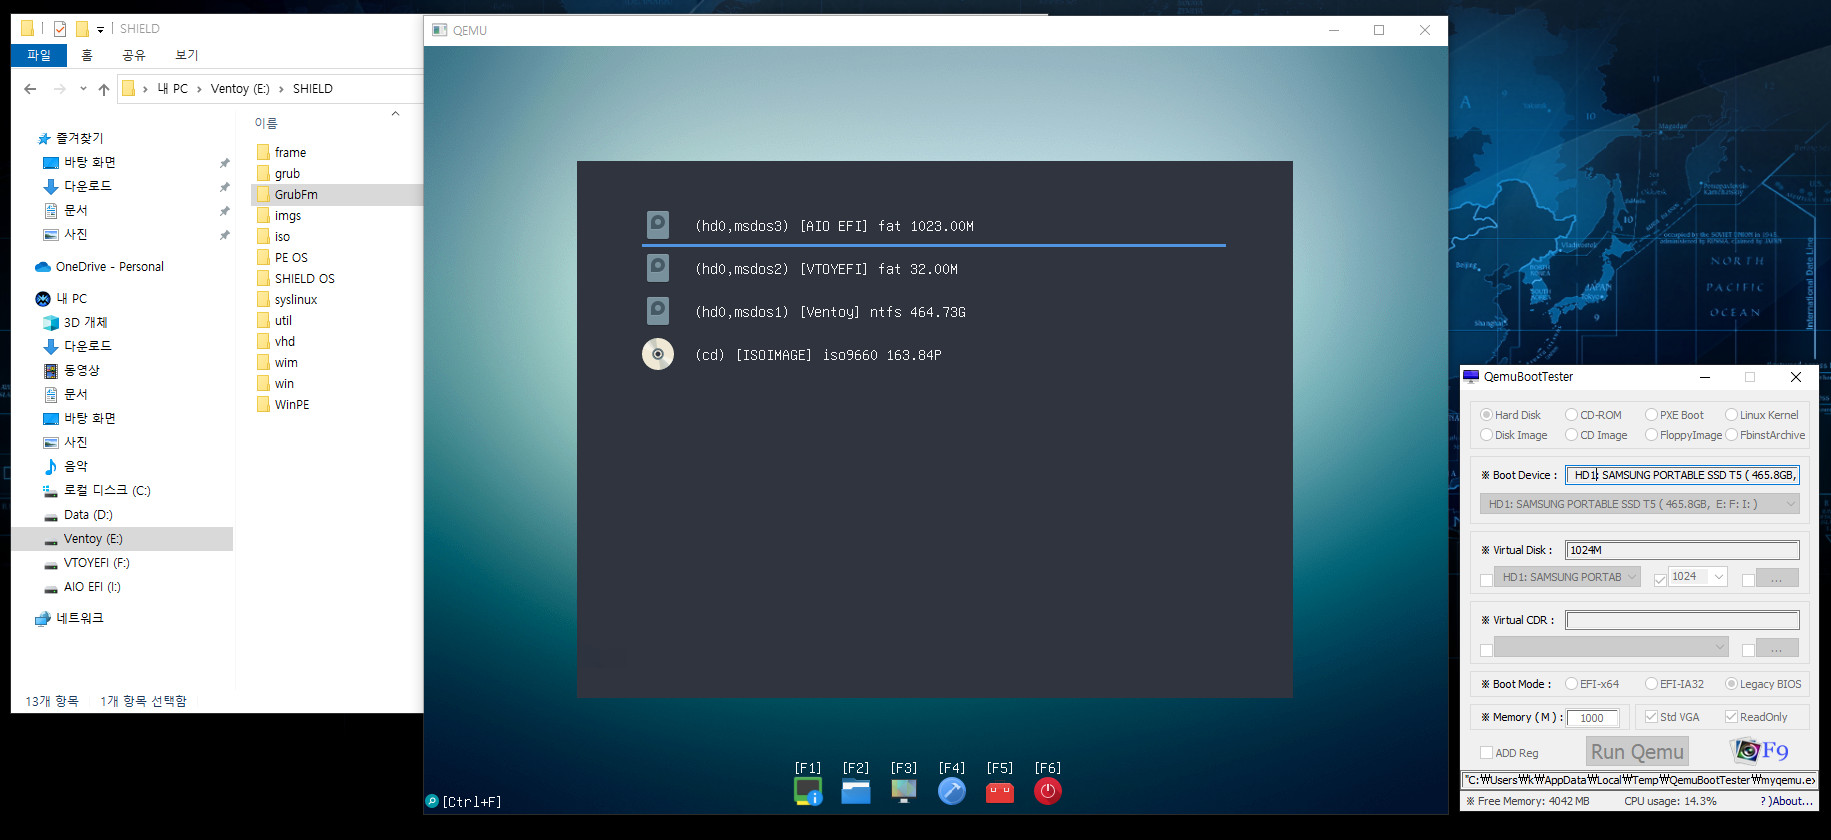Toggle the ReadOnly checkbox

pos(1731,717)
